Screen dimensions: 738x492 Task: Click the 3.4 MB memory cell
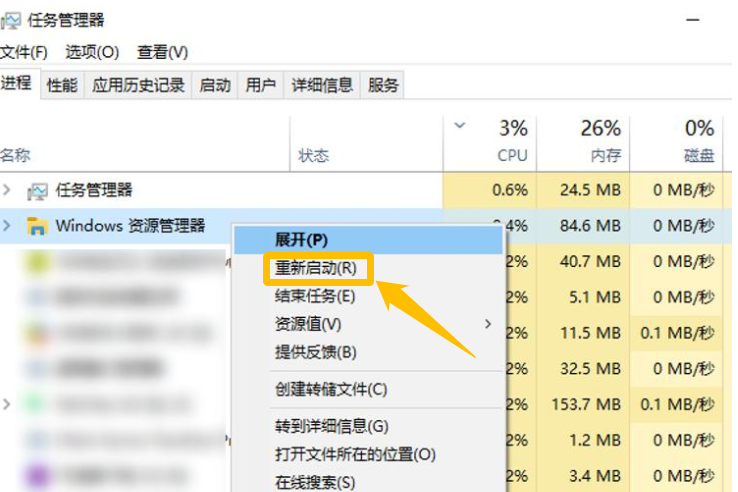pyautogui.click(x=583, y=476)
